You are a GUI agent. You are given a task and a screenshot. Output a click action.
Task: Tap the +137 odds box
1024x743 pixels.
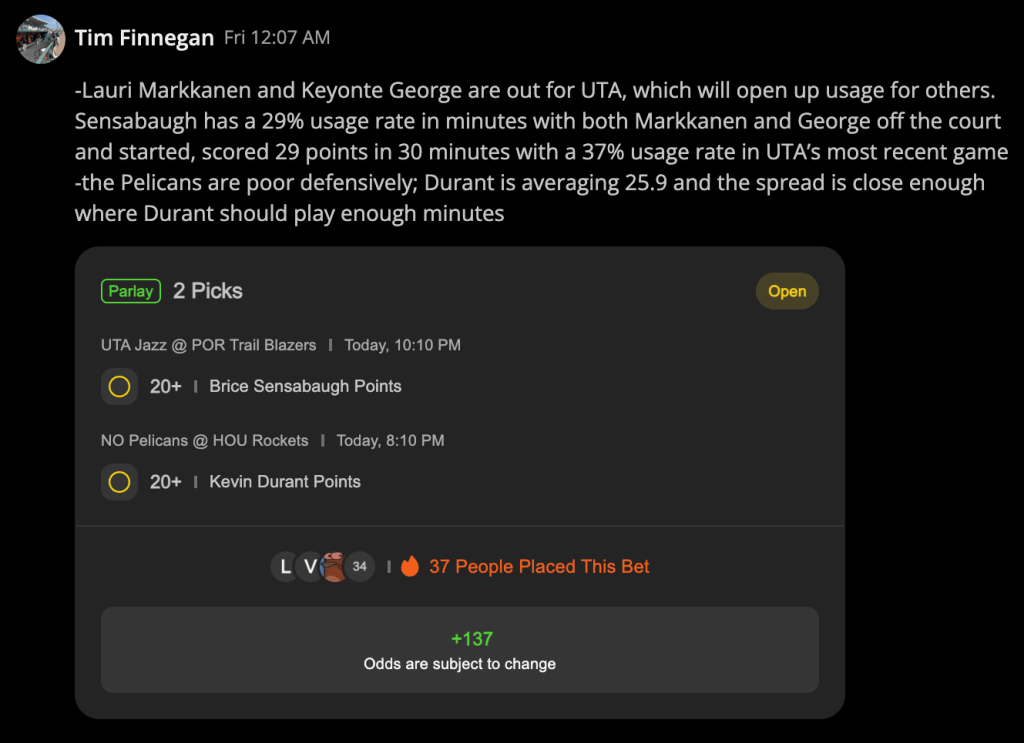tap(460, 650)
